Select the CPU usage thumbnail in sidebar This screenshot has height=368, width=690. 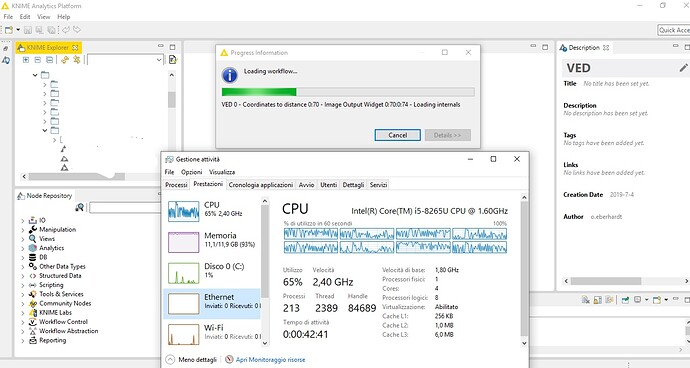click(x=184, y=211)
